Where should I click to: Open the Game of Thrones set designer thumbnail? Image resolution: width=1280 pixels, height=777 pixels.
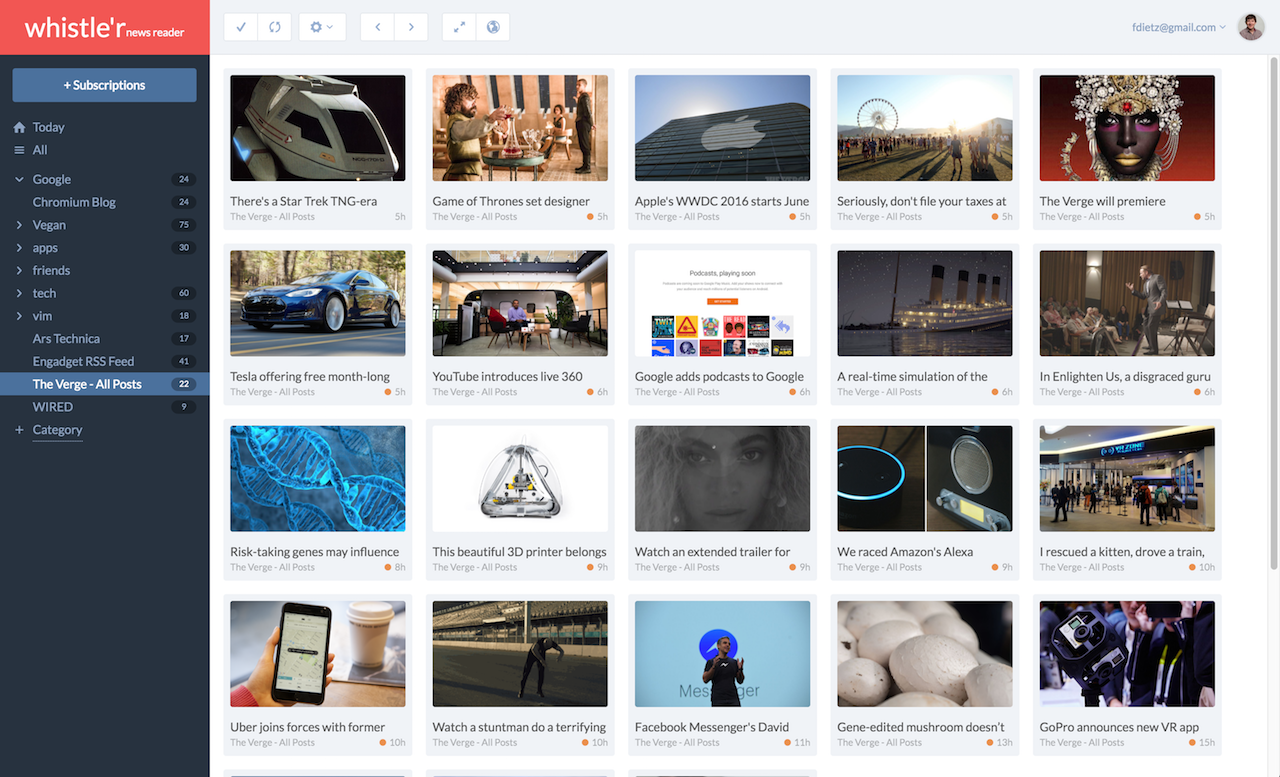(x=520, y=128)
